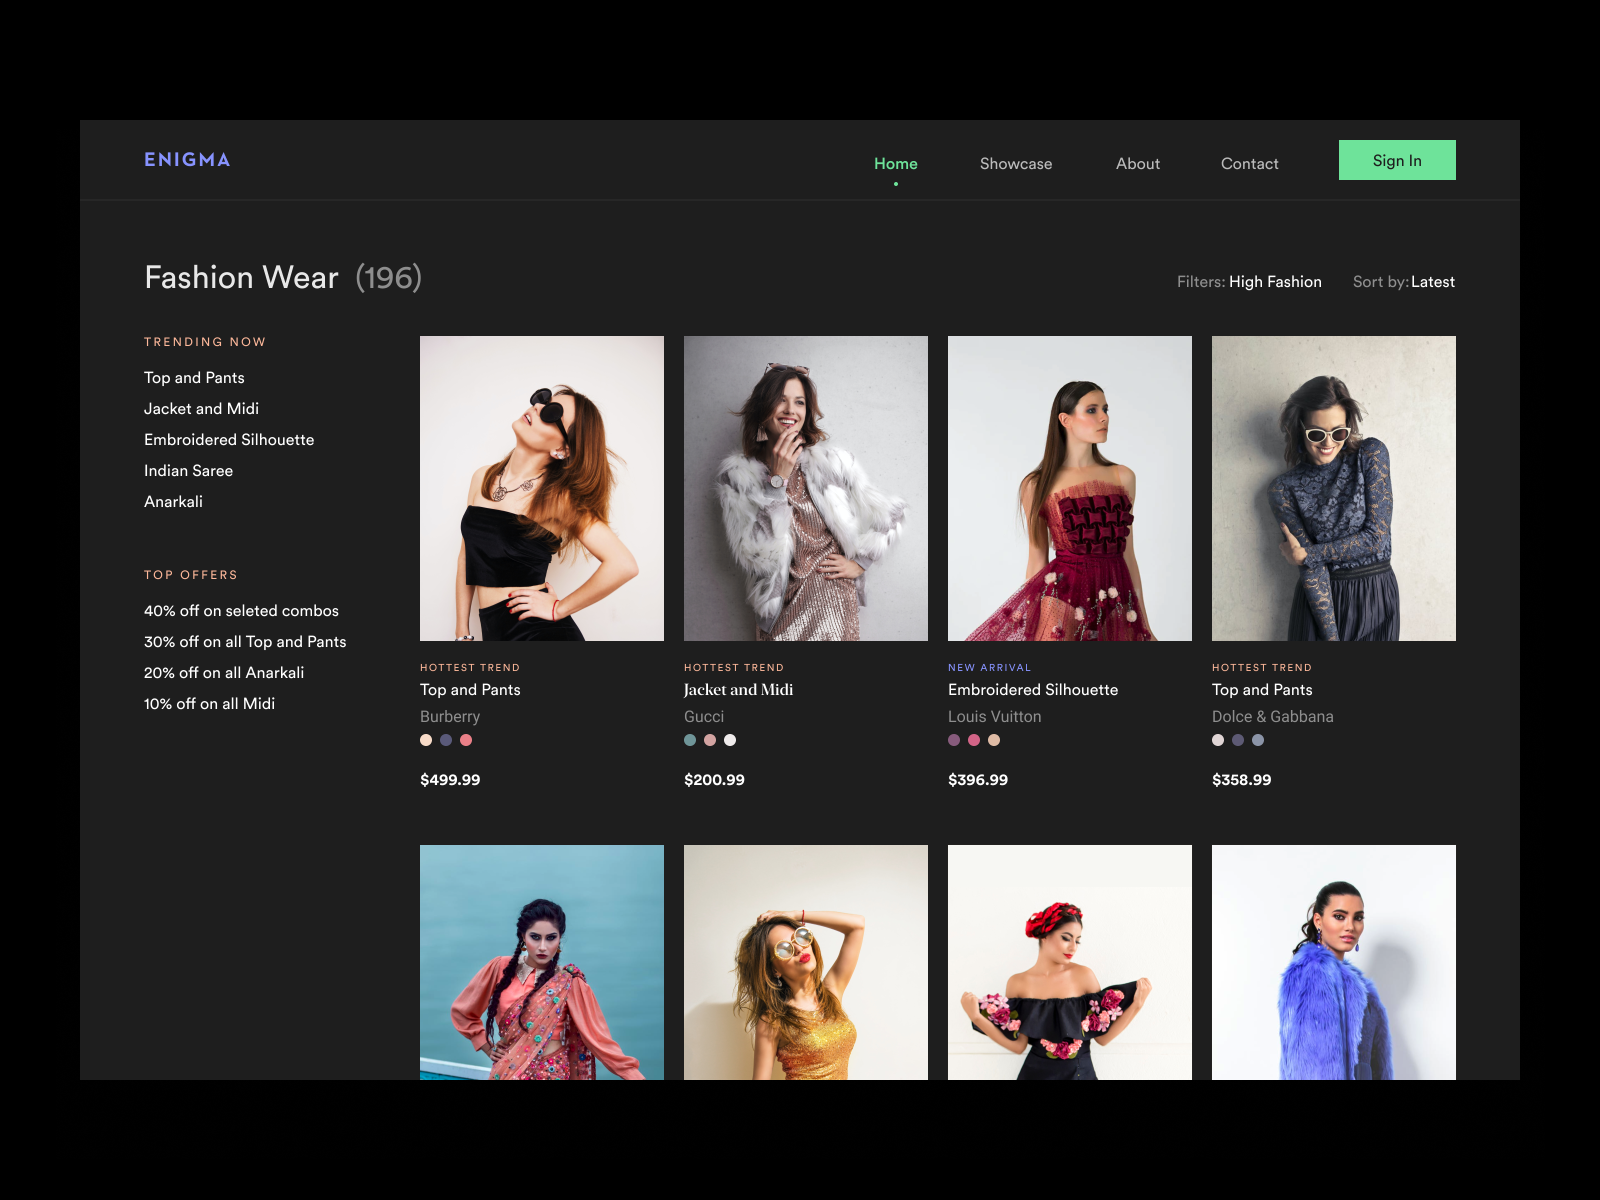Choose the teal swatch on Jacket and Midi

(688, 740)
